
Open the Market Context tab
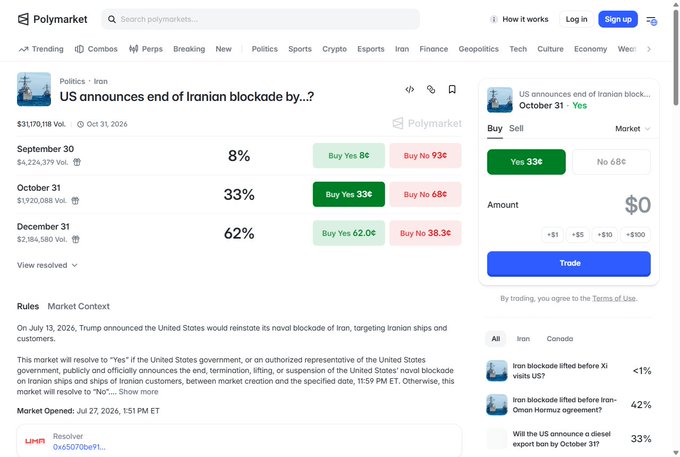pos(78,306)
